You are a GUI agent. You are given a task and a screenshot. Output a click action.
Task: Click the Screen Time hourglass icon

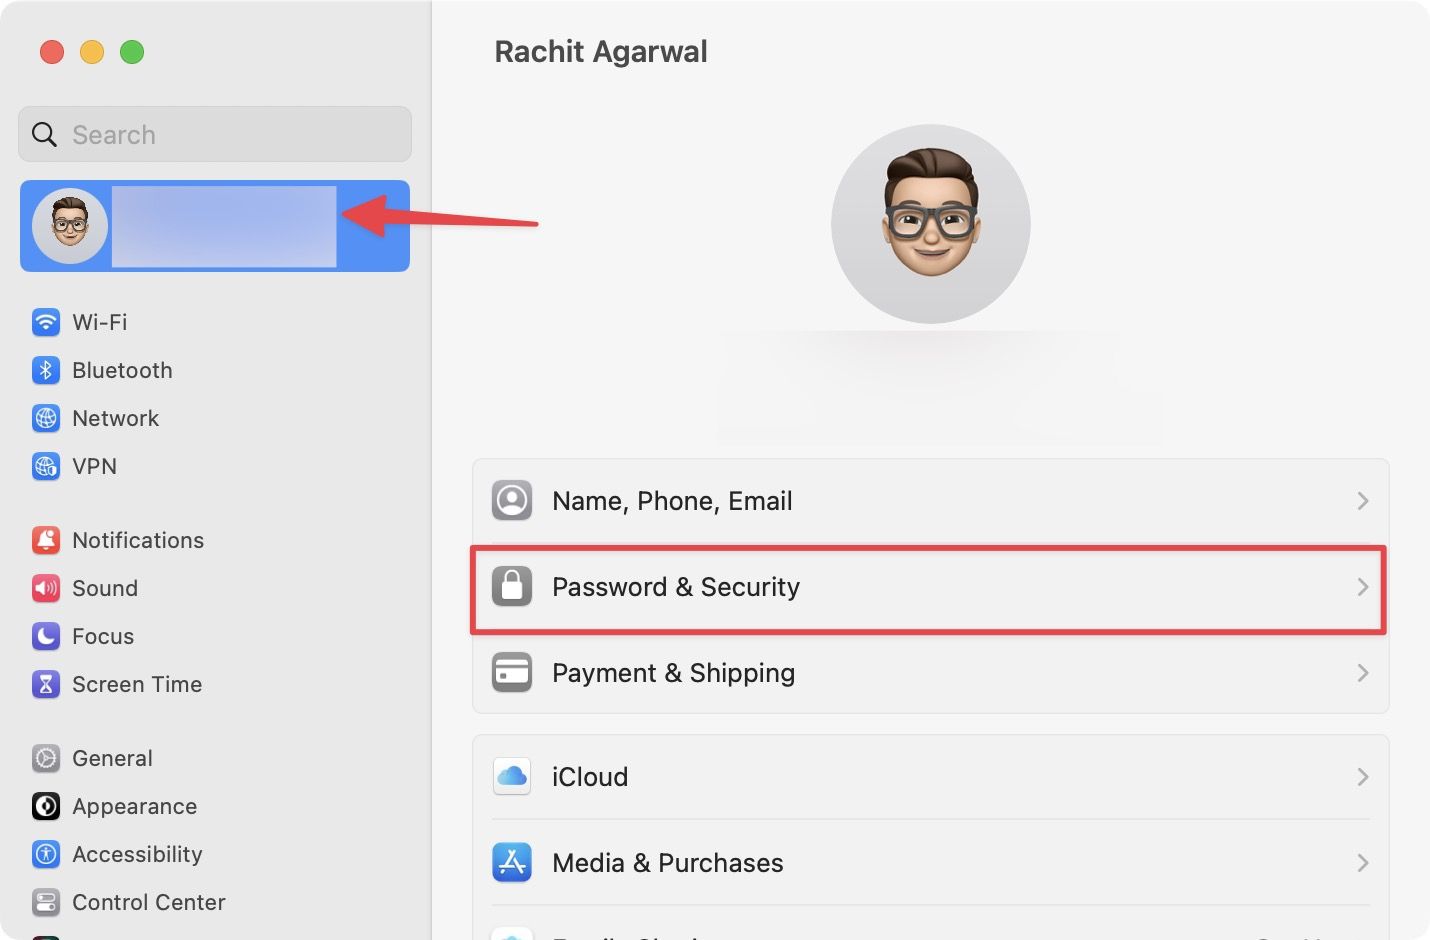pos(46,684)
